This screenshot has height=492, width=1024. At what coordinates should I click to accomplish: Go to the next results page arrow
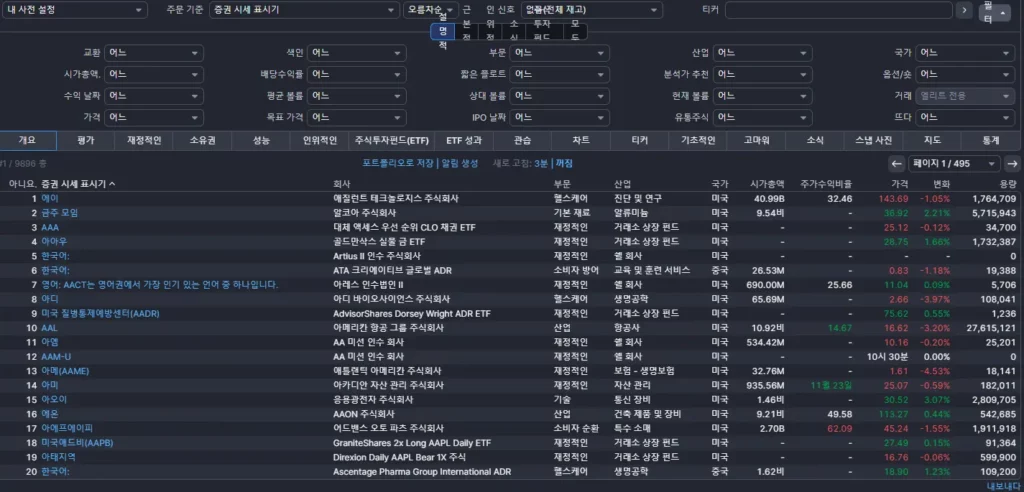point(1012,163)
